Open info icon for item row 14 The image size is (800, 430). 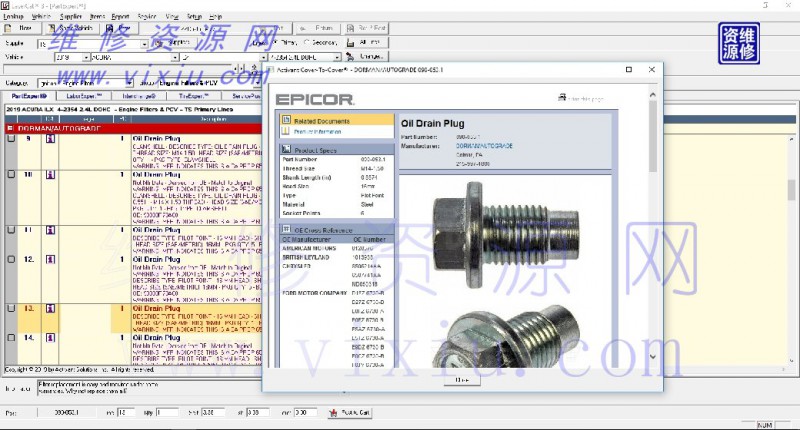click(50, 338)
